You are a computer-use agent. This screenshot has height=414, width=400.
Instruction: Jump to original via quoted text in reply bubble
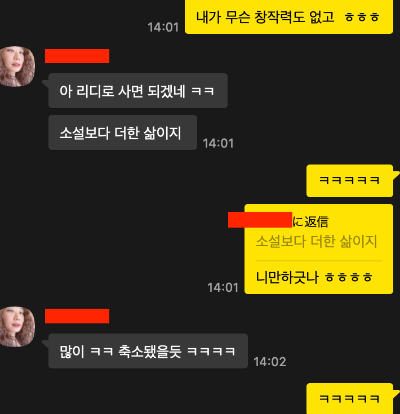pyautogui.click(x=316, y=241)
